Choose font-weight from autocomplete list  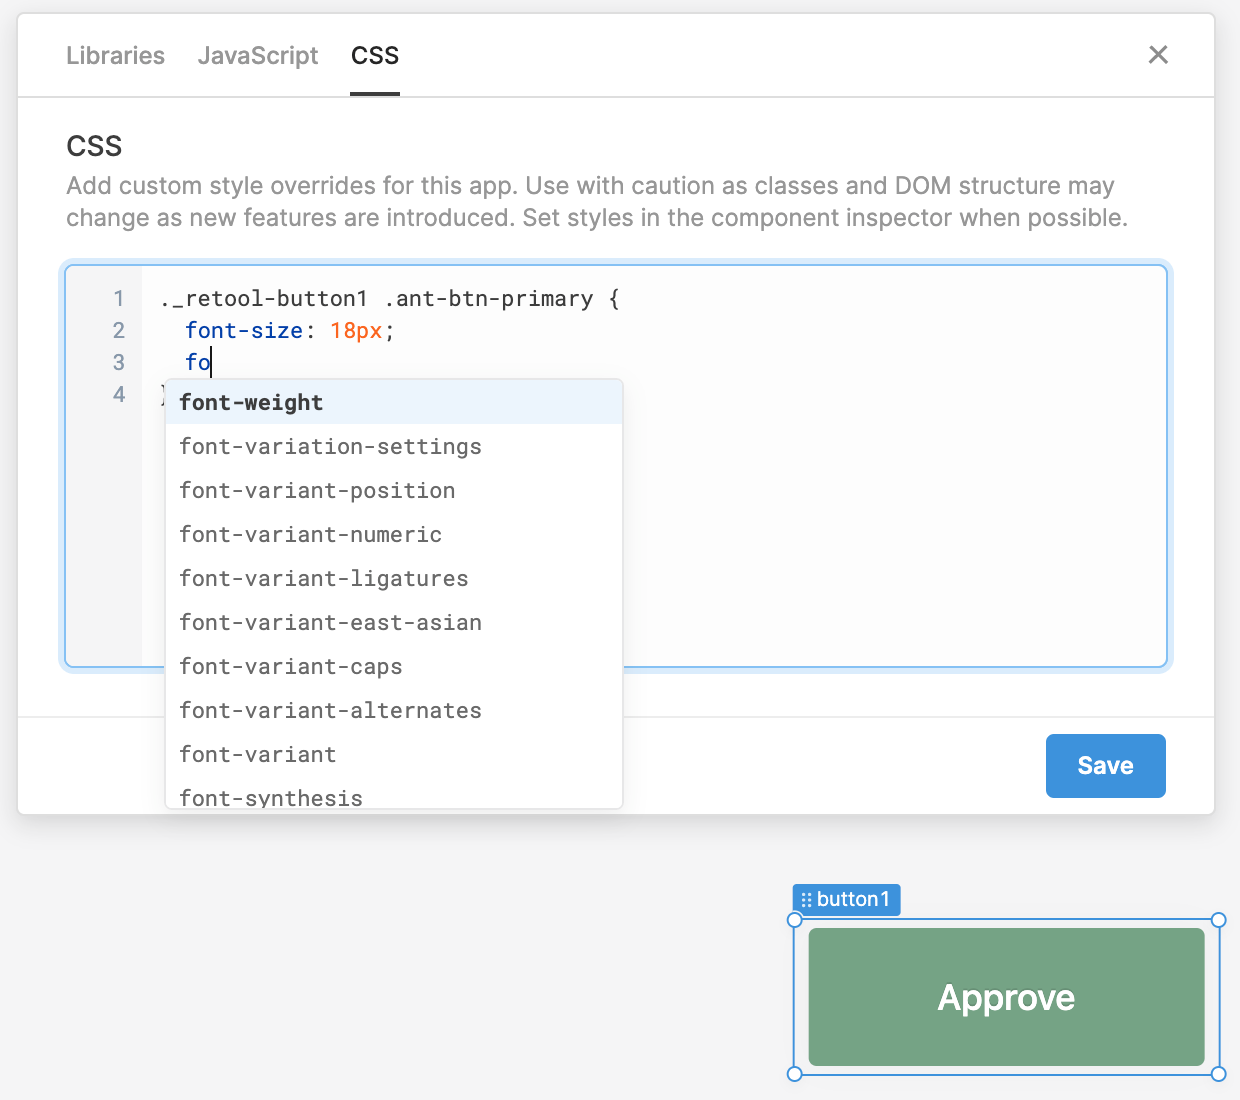tap(394, 402)
